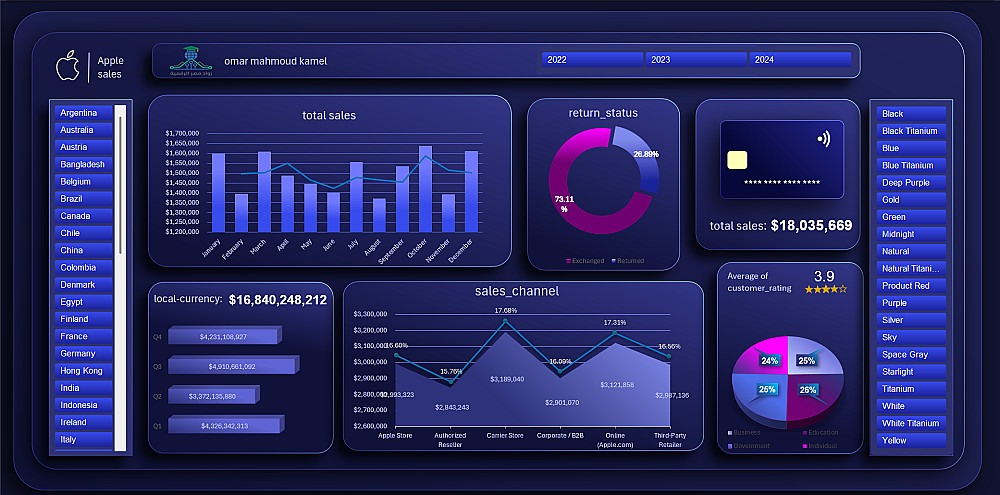Choose Black Titanium color filter

click(x=911, y=131)
